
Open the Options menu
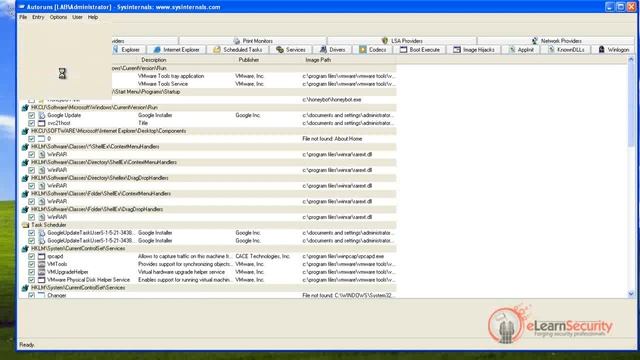coord(58,17)
